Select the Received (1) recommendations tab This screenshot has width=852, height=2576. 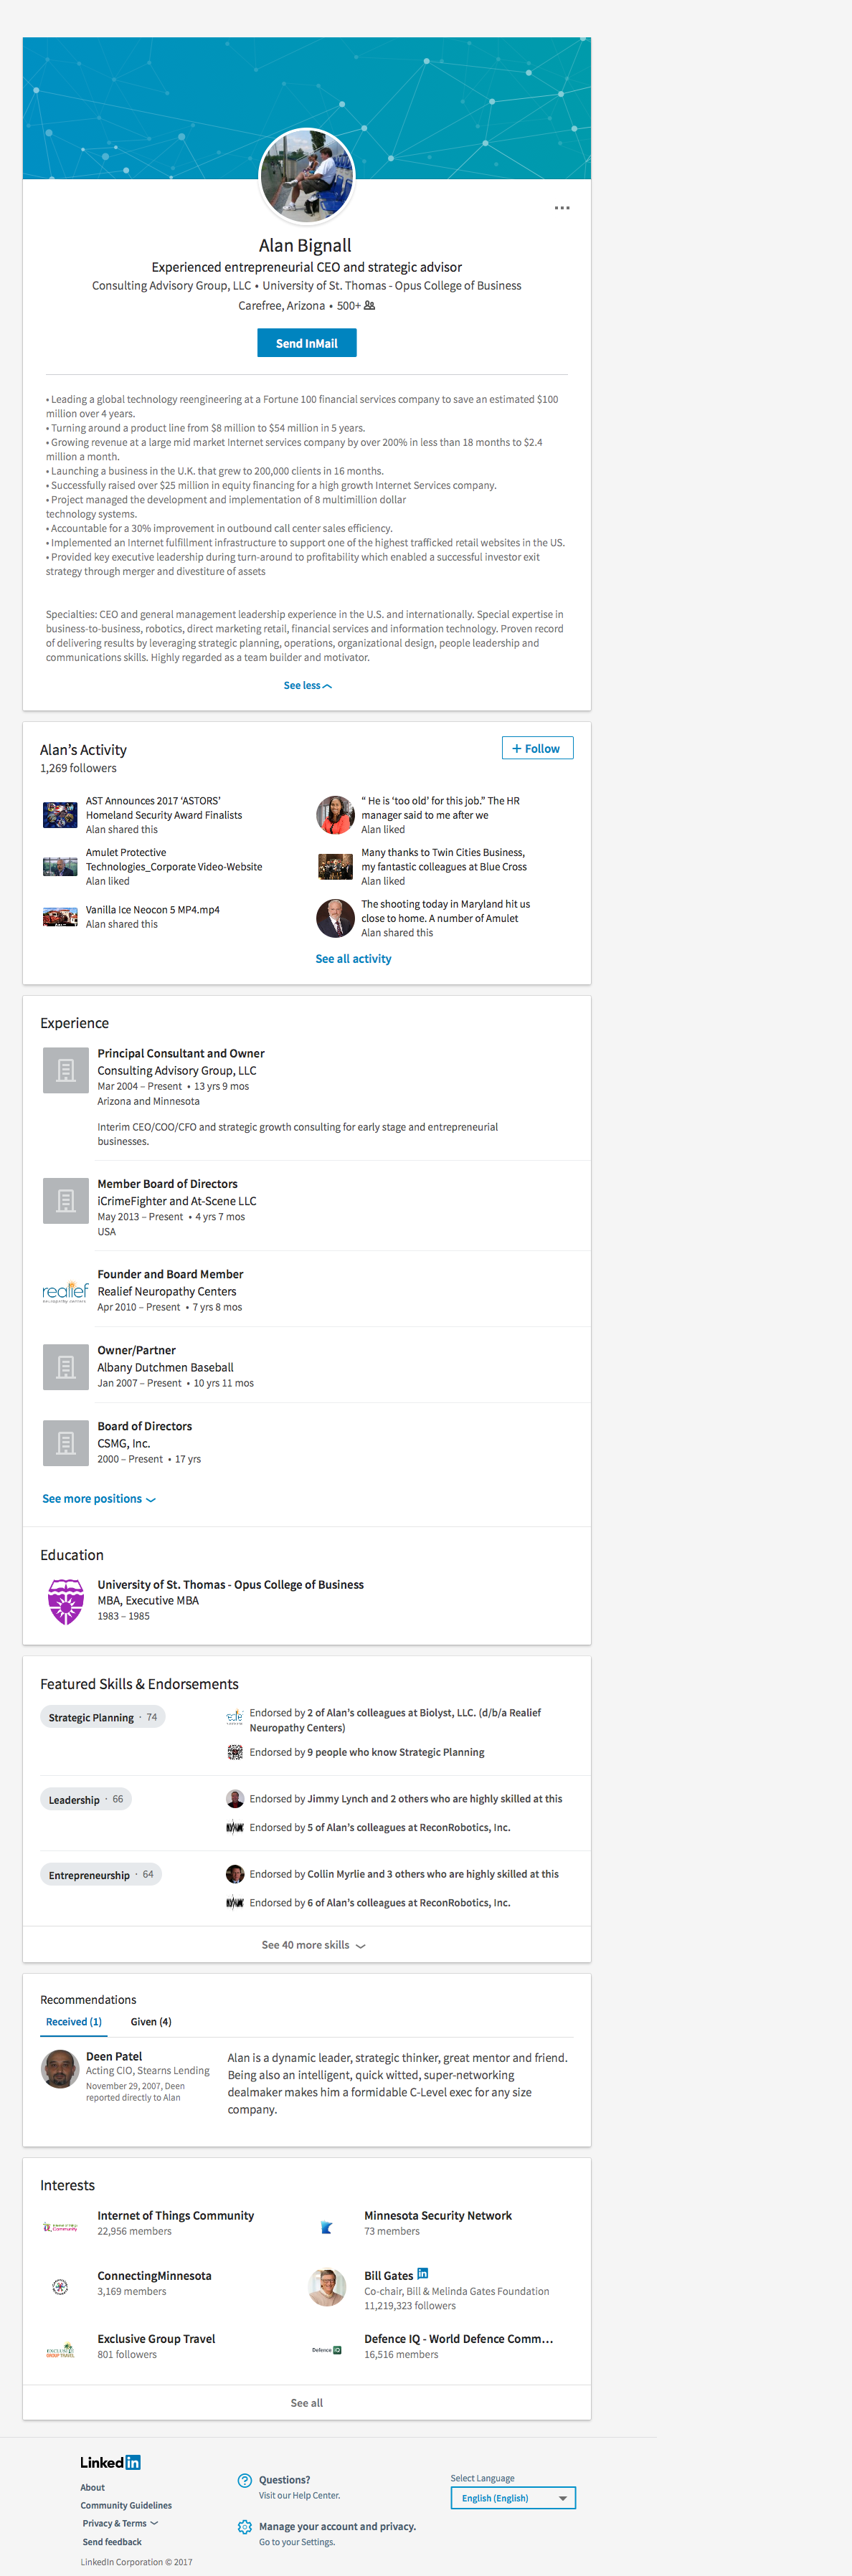pyautogui.click(x=74, y=2021)
